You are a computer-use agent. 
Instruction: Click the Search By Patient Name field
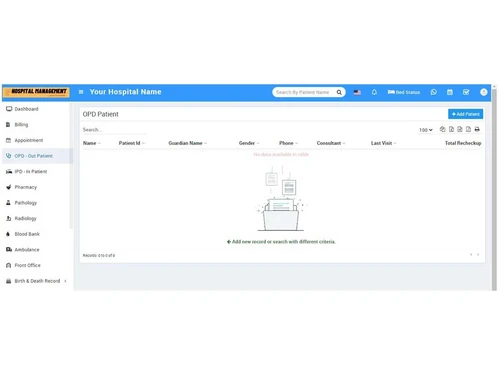click(303, 92)
